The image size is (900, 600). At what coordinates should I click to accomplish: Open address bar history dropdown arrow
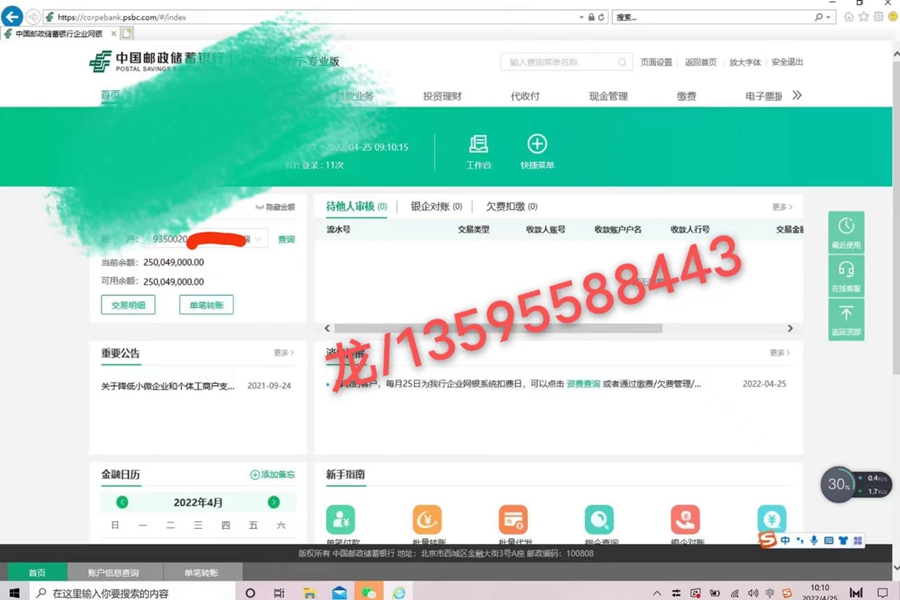pos(581,17)
